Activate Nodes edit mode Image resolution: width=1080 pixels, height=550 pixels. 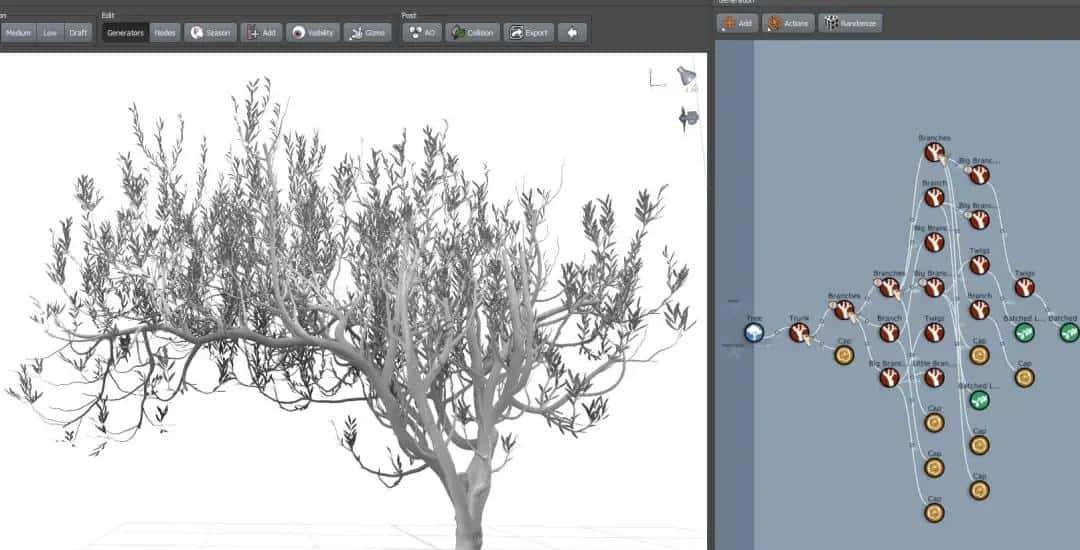pyautogui.click(x=165, y=32)
